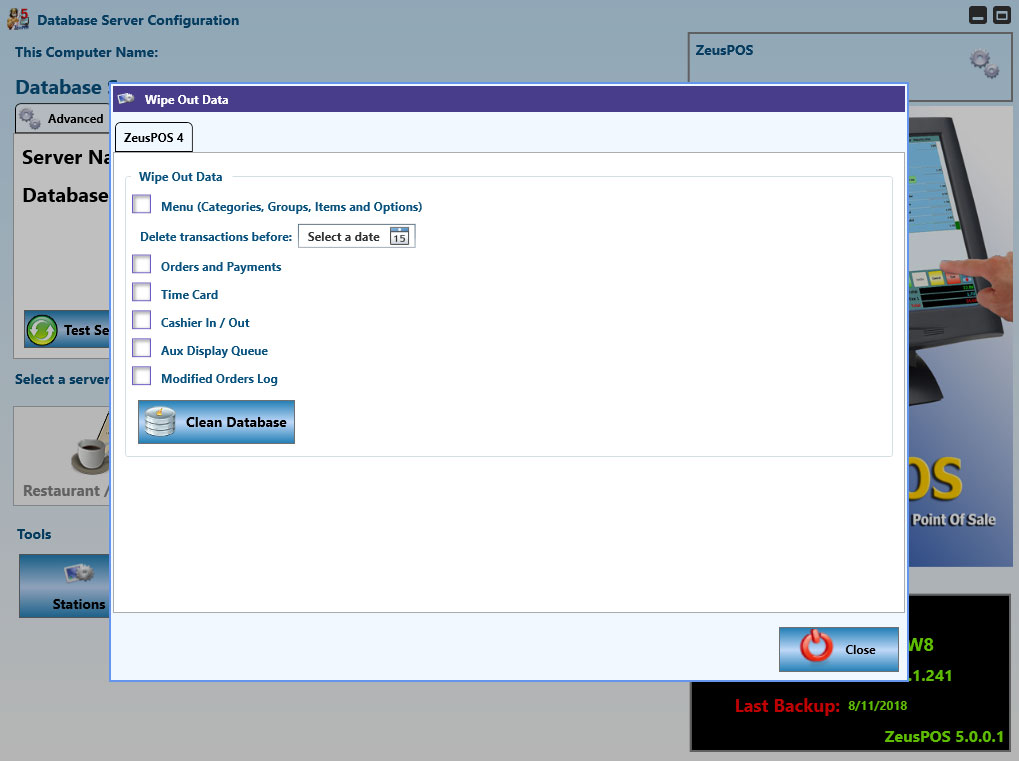Minimize the Database Server Configuration window
The width and height of the screenshot is (1019, 761).
pos(978,16)
